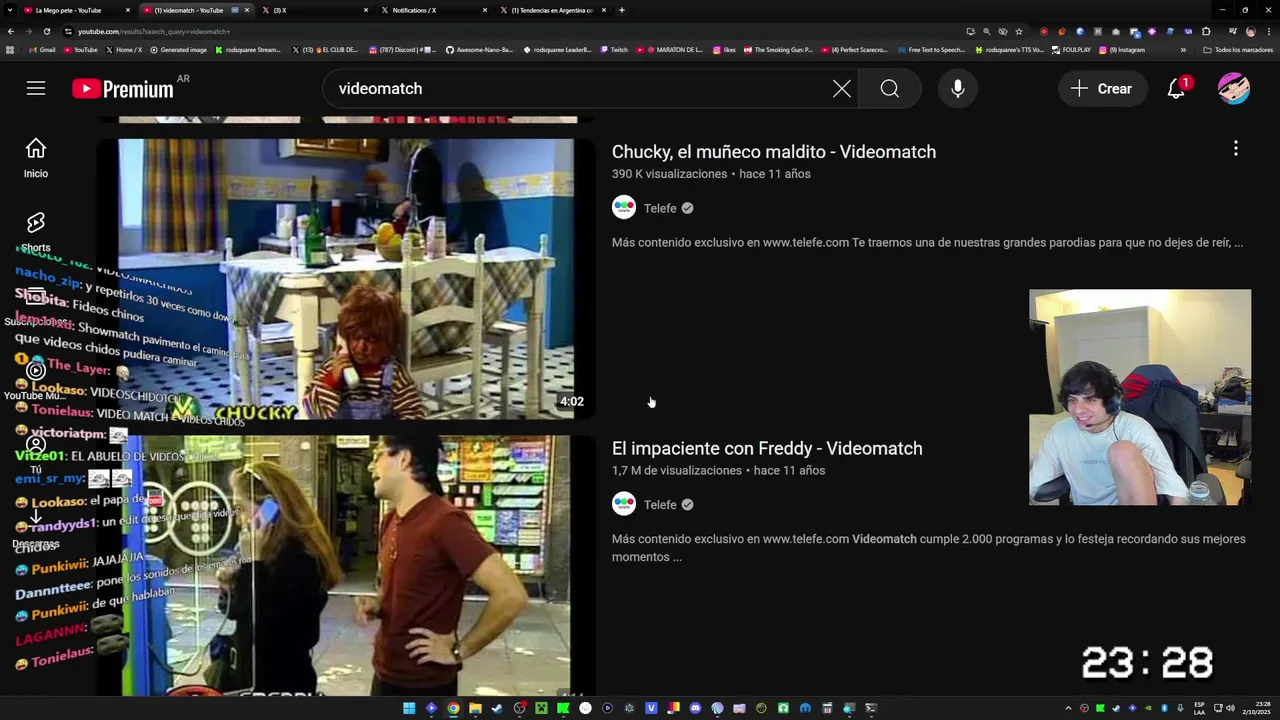Start voice search with the microphone
The height and width of the screenshot is (720, 1280).
click(x=958, y=89)
